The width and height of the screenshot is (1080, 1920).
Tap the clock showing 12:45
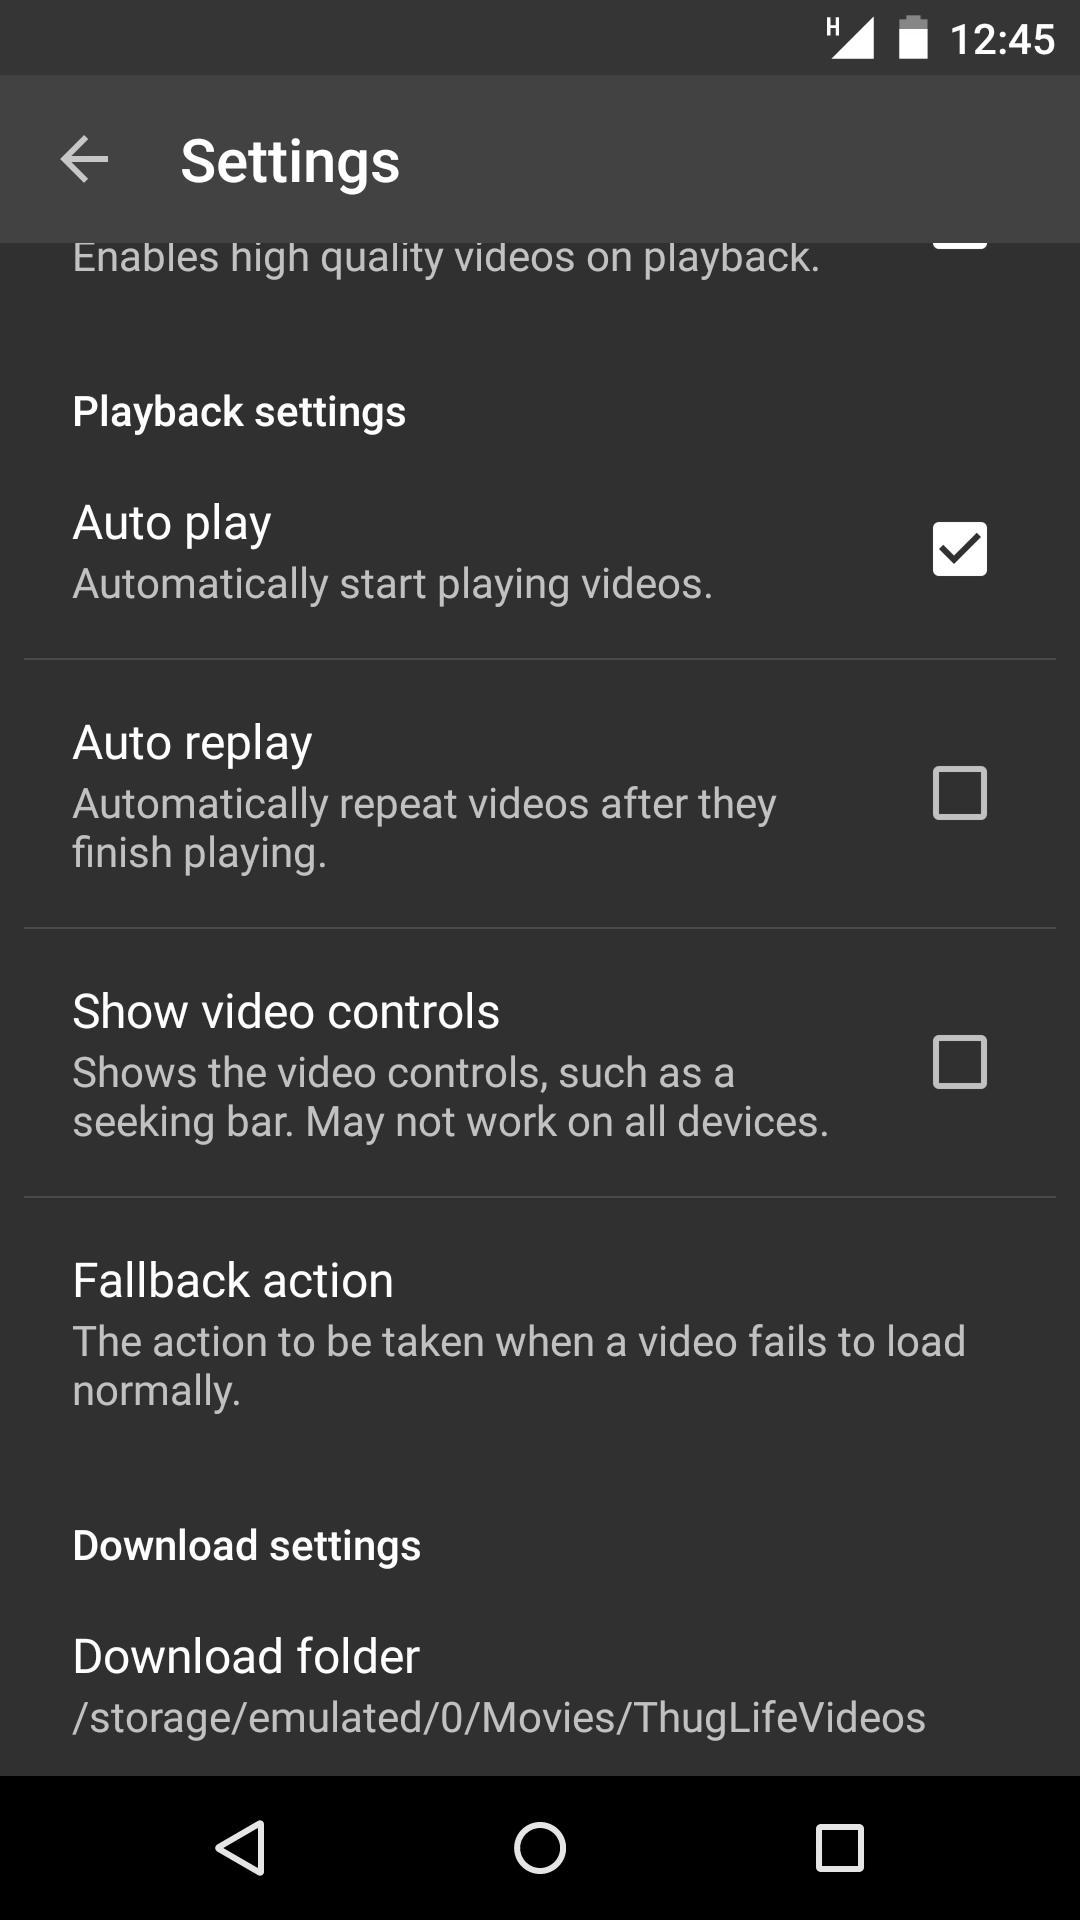point(1002,40)
